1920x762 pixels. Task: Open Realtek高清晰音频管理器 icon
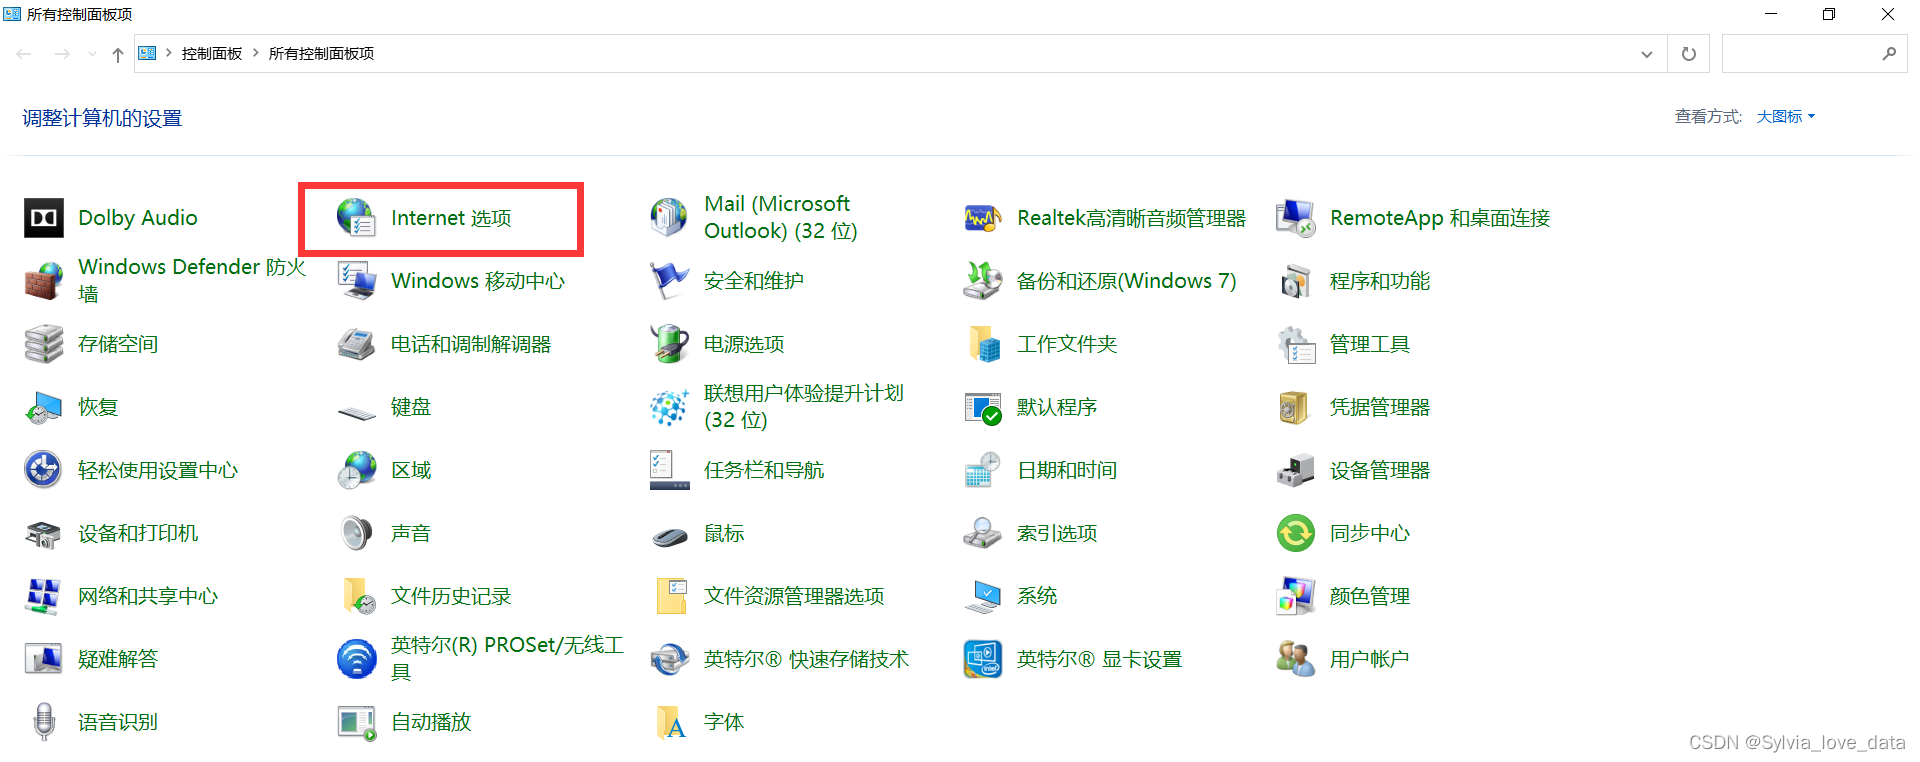983,218
